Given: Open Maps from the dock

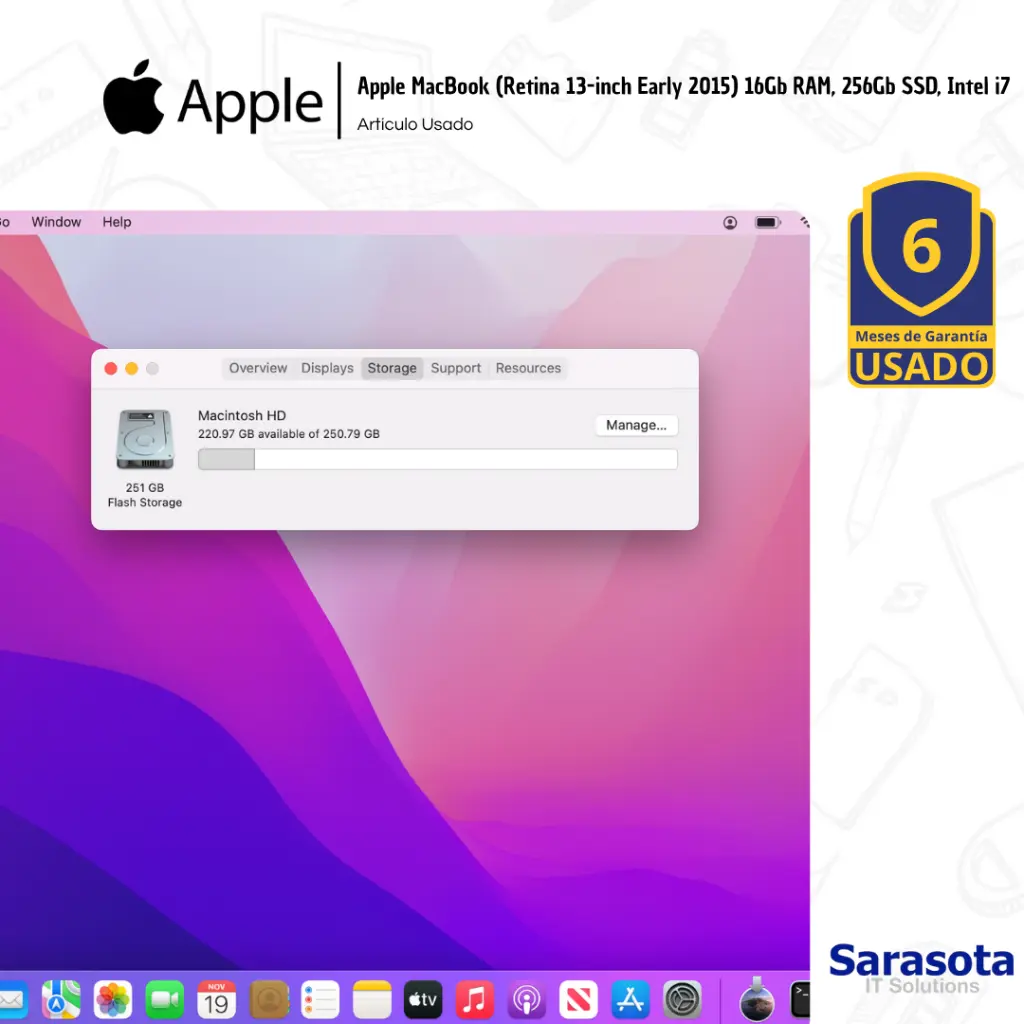Looking at the screenshot, I should pos(61,999).
